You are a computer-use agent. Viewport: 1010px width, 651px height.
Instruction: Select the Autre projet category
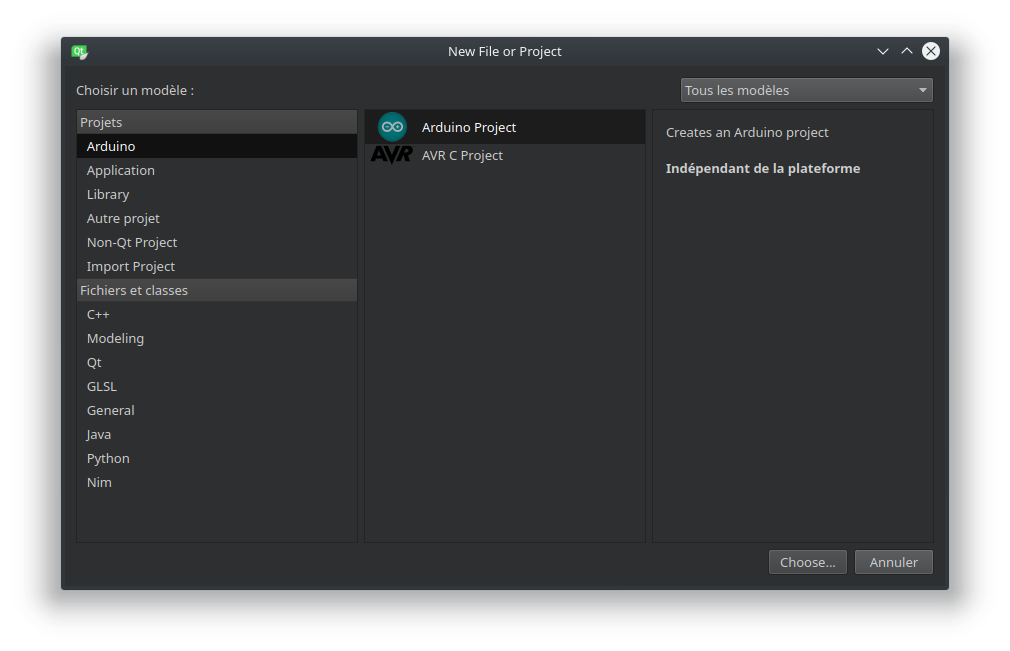pos(217,218)
